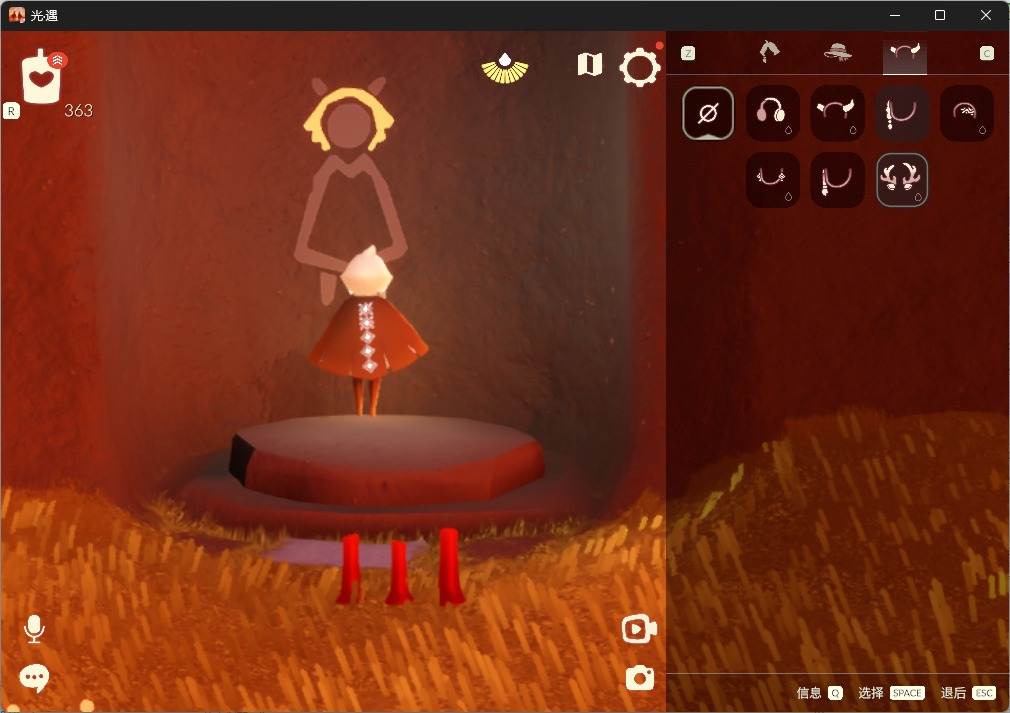Equip the small braided headband accessory

tap(966, 113)
